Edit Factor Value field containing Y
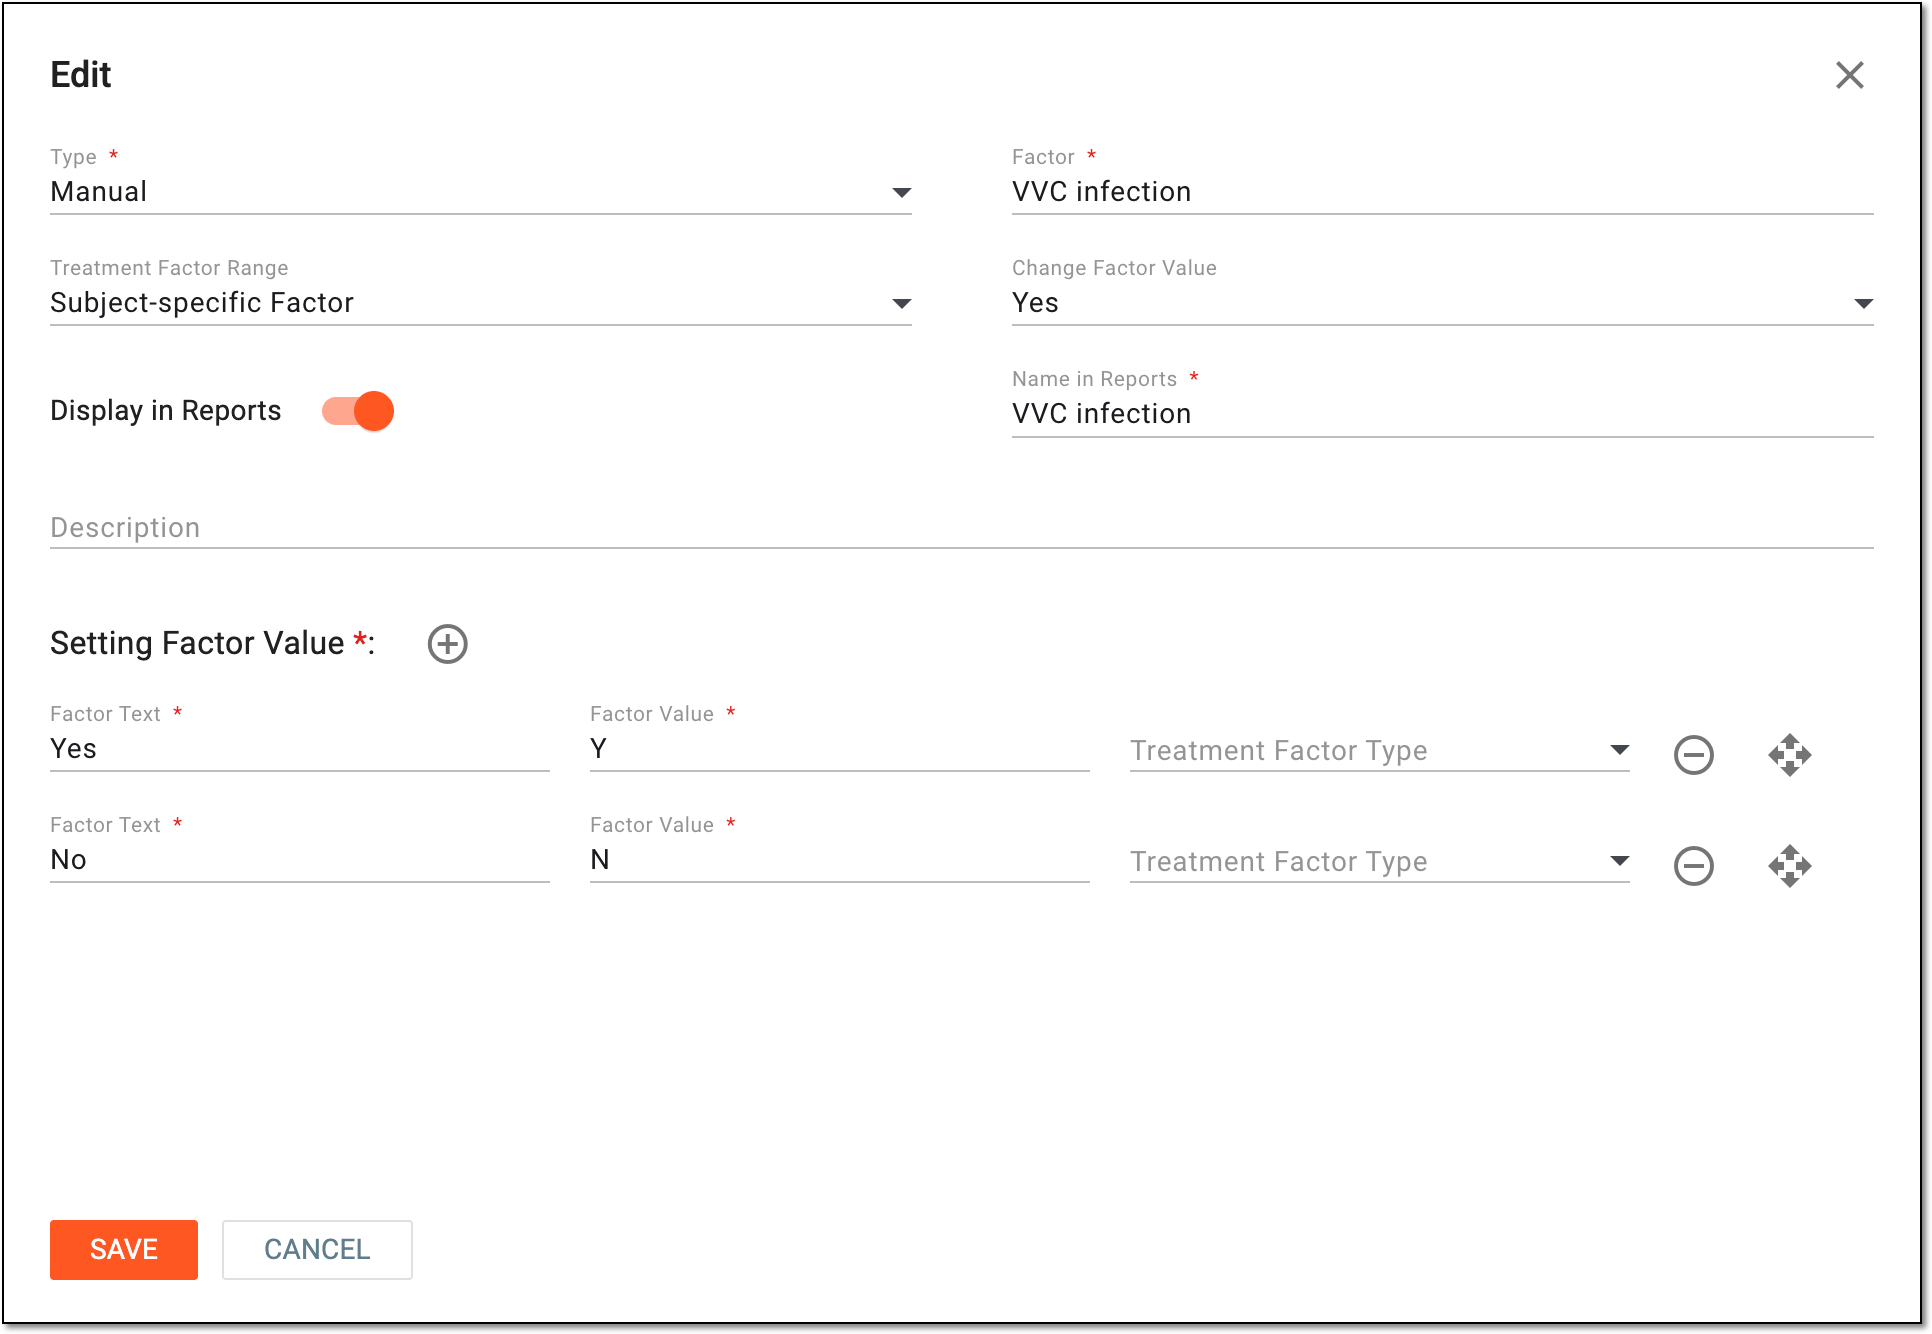The height and width of the screenshot is (1334, 1932). [839, 749]
